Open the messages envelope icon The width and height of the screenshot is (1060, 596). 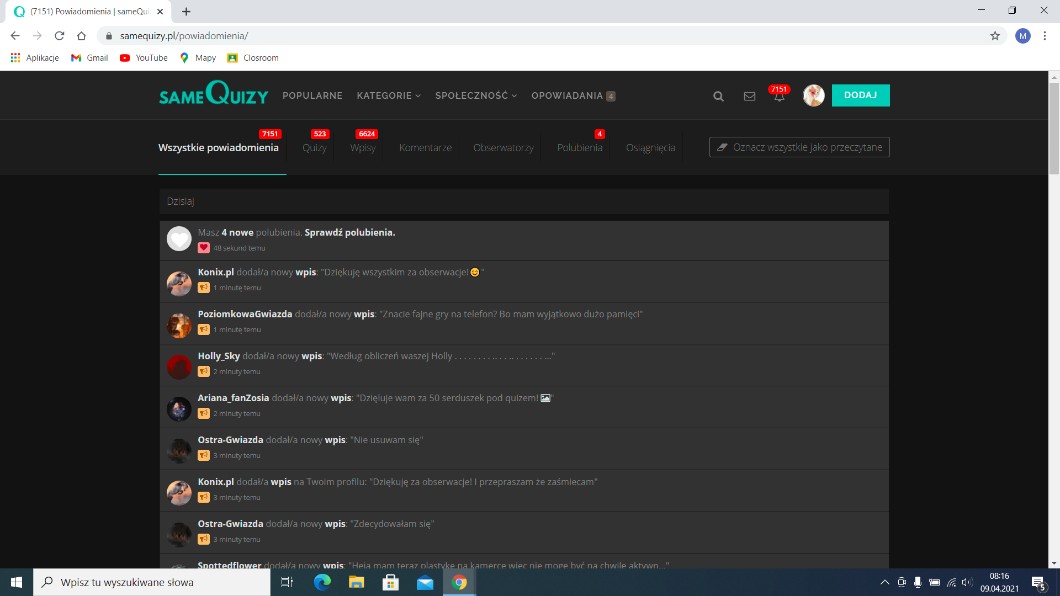coord(749,96)
